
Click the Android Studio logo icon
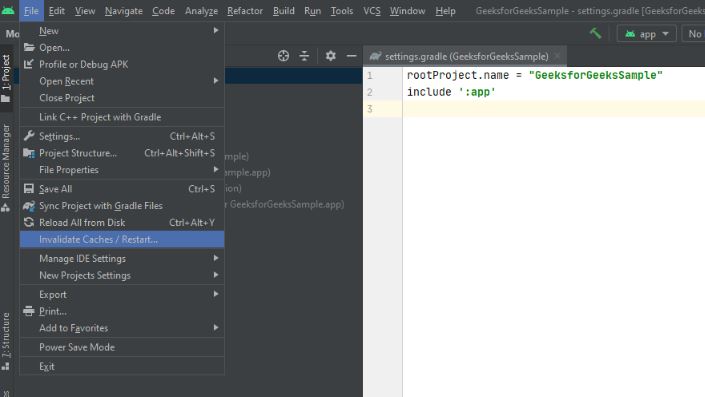tap(8, 10)
